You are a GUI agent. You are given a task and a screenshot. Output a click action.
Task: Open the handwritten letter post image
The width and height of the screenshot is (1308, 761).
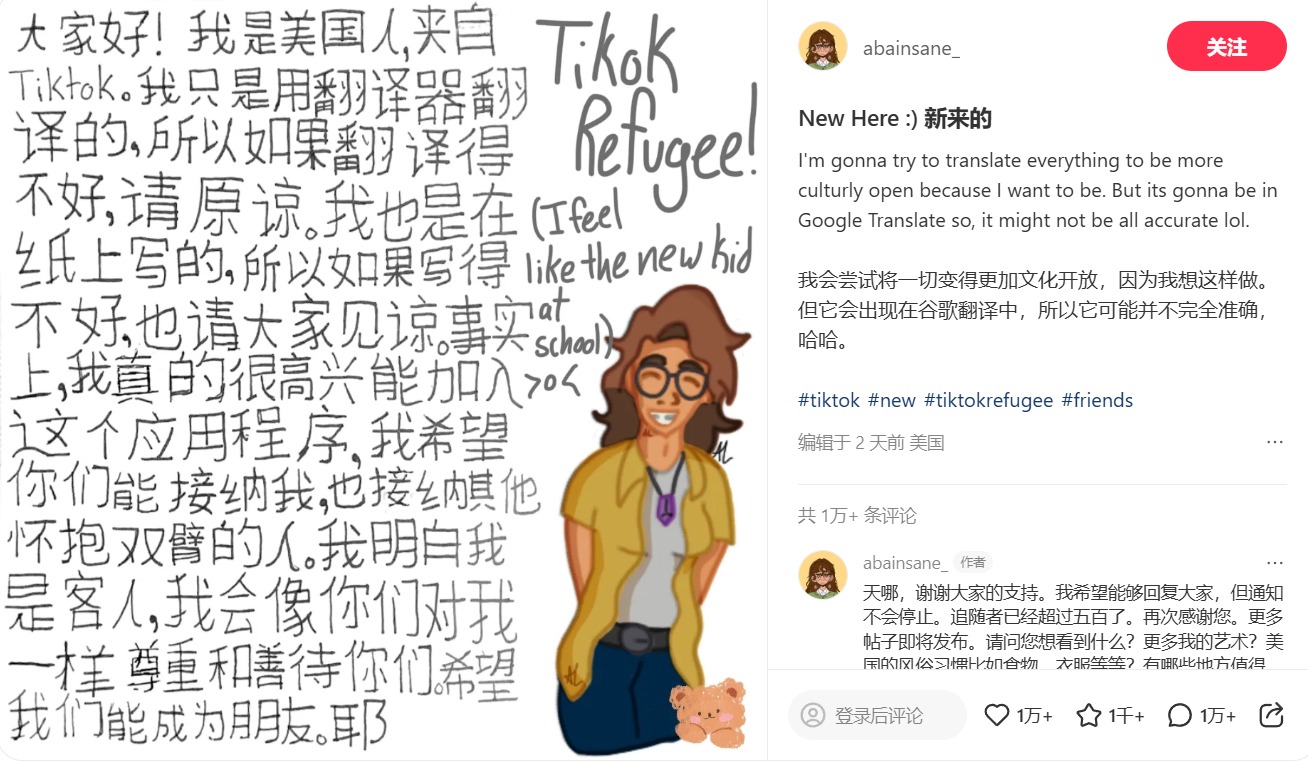(384, 380)
